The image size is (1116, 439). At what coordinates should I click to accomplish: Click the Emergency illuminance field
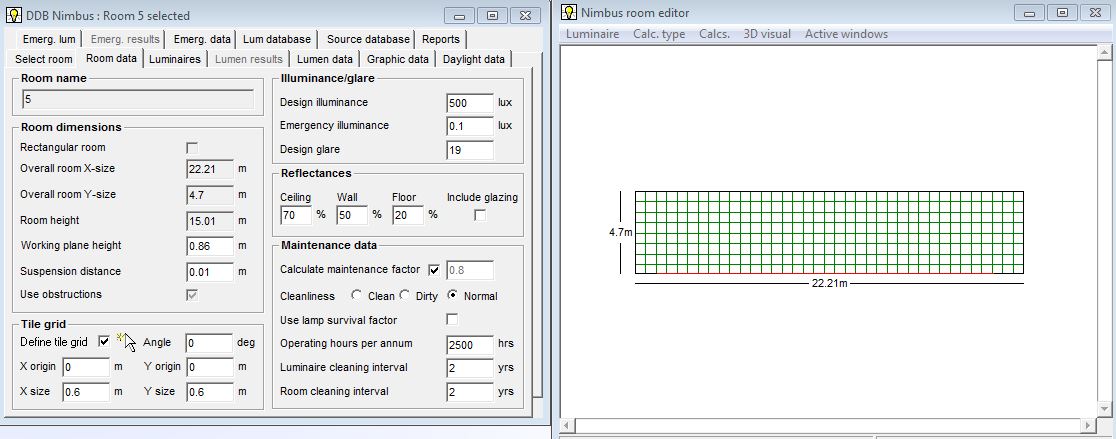[470, 126]
